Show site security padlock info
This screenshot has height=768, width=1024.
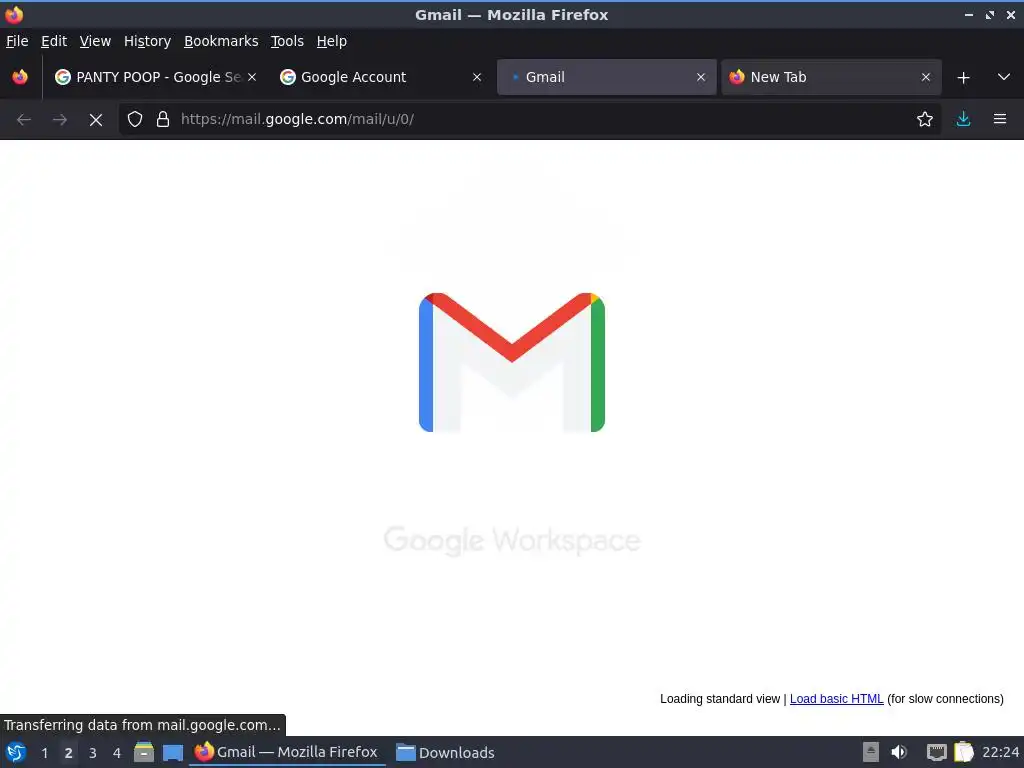click(x=163, y=119)
